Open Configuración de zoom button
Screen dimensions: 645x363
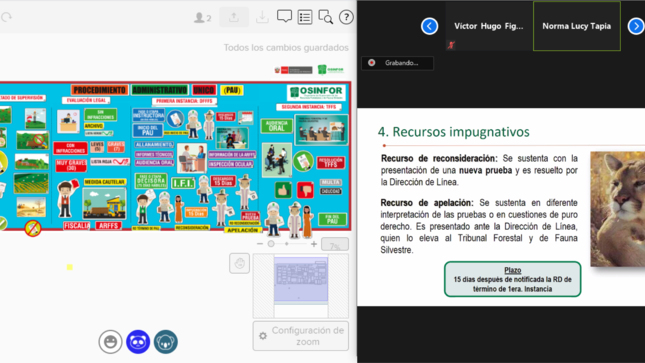click(x=301, y=336)
